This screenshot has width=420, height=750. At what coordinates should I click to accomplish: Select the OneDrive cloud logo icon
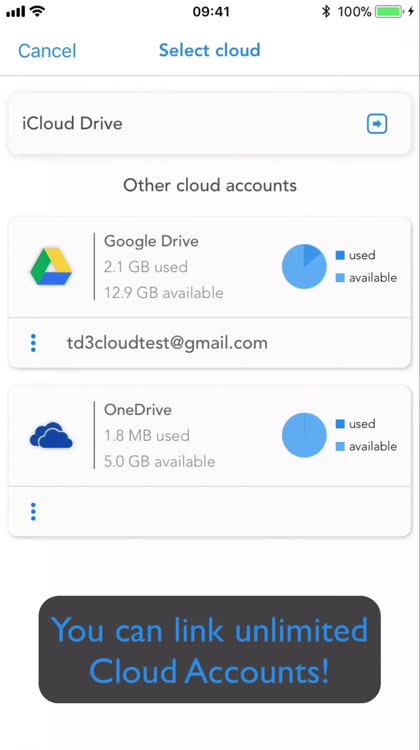51,435
